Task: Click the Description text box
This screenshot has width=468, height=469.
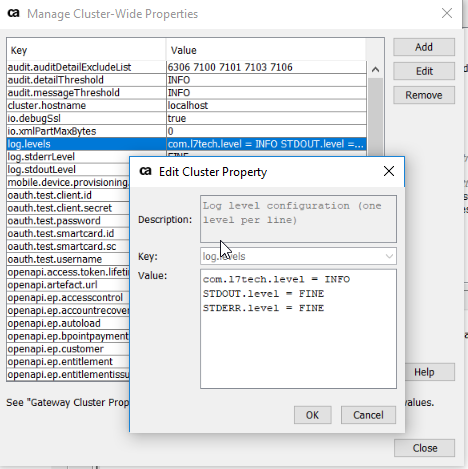Action: (298, 219)
